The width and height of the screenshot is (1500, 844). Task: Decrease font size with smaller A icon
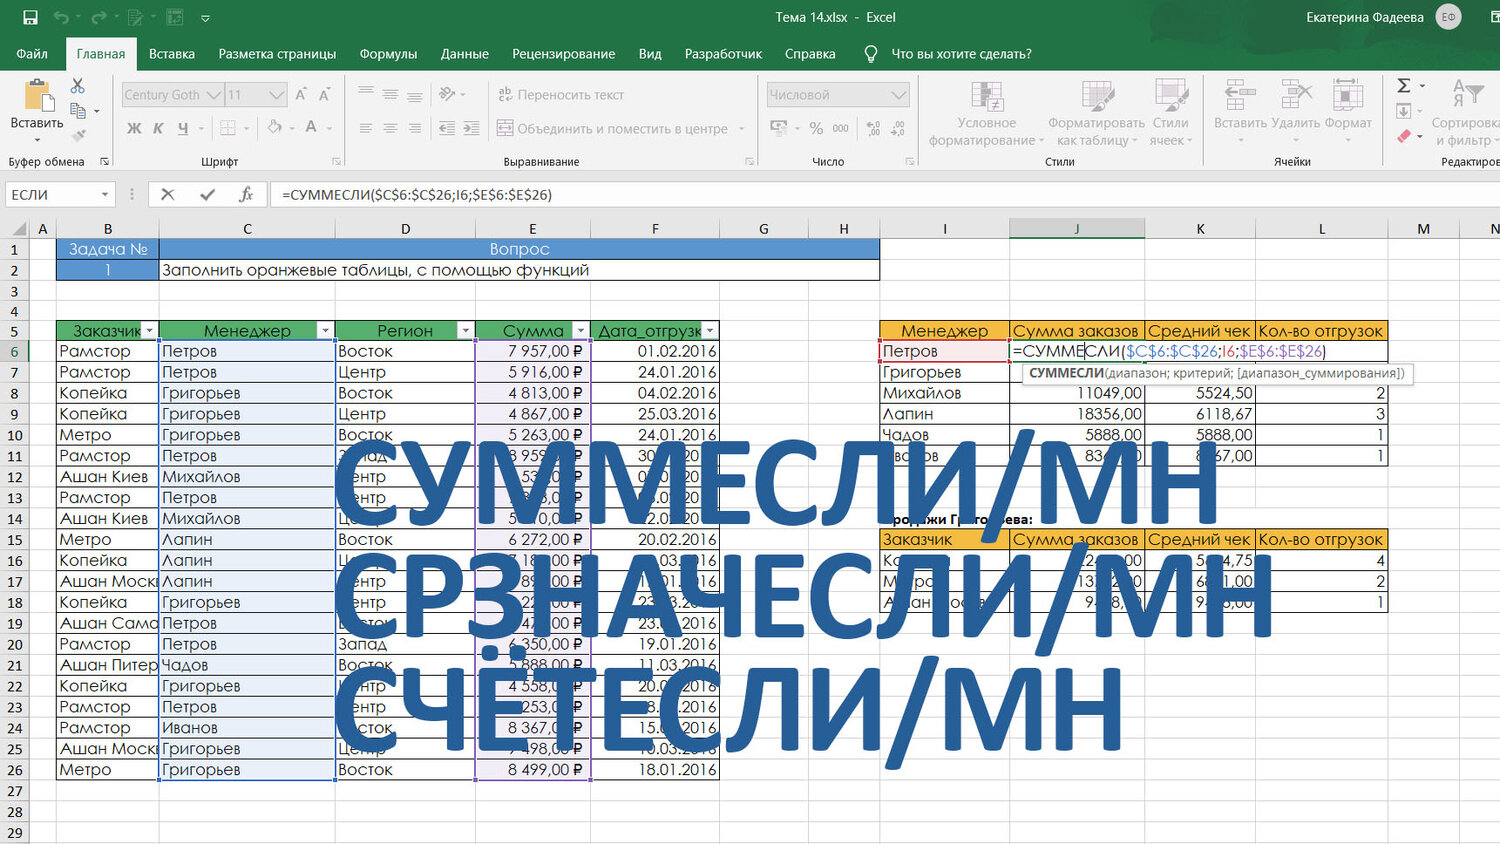[x=324, y=95]
